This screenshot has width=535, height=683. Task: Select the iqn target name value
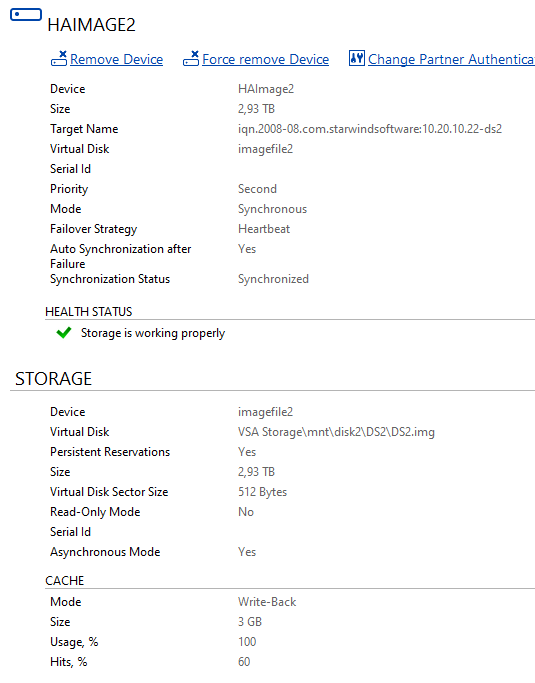[370, 129]
